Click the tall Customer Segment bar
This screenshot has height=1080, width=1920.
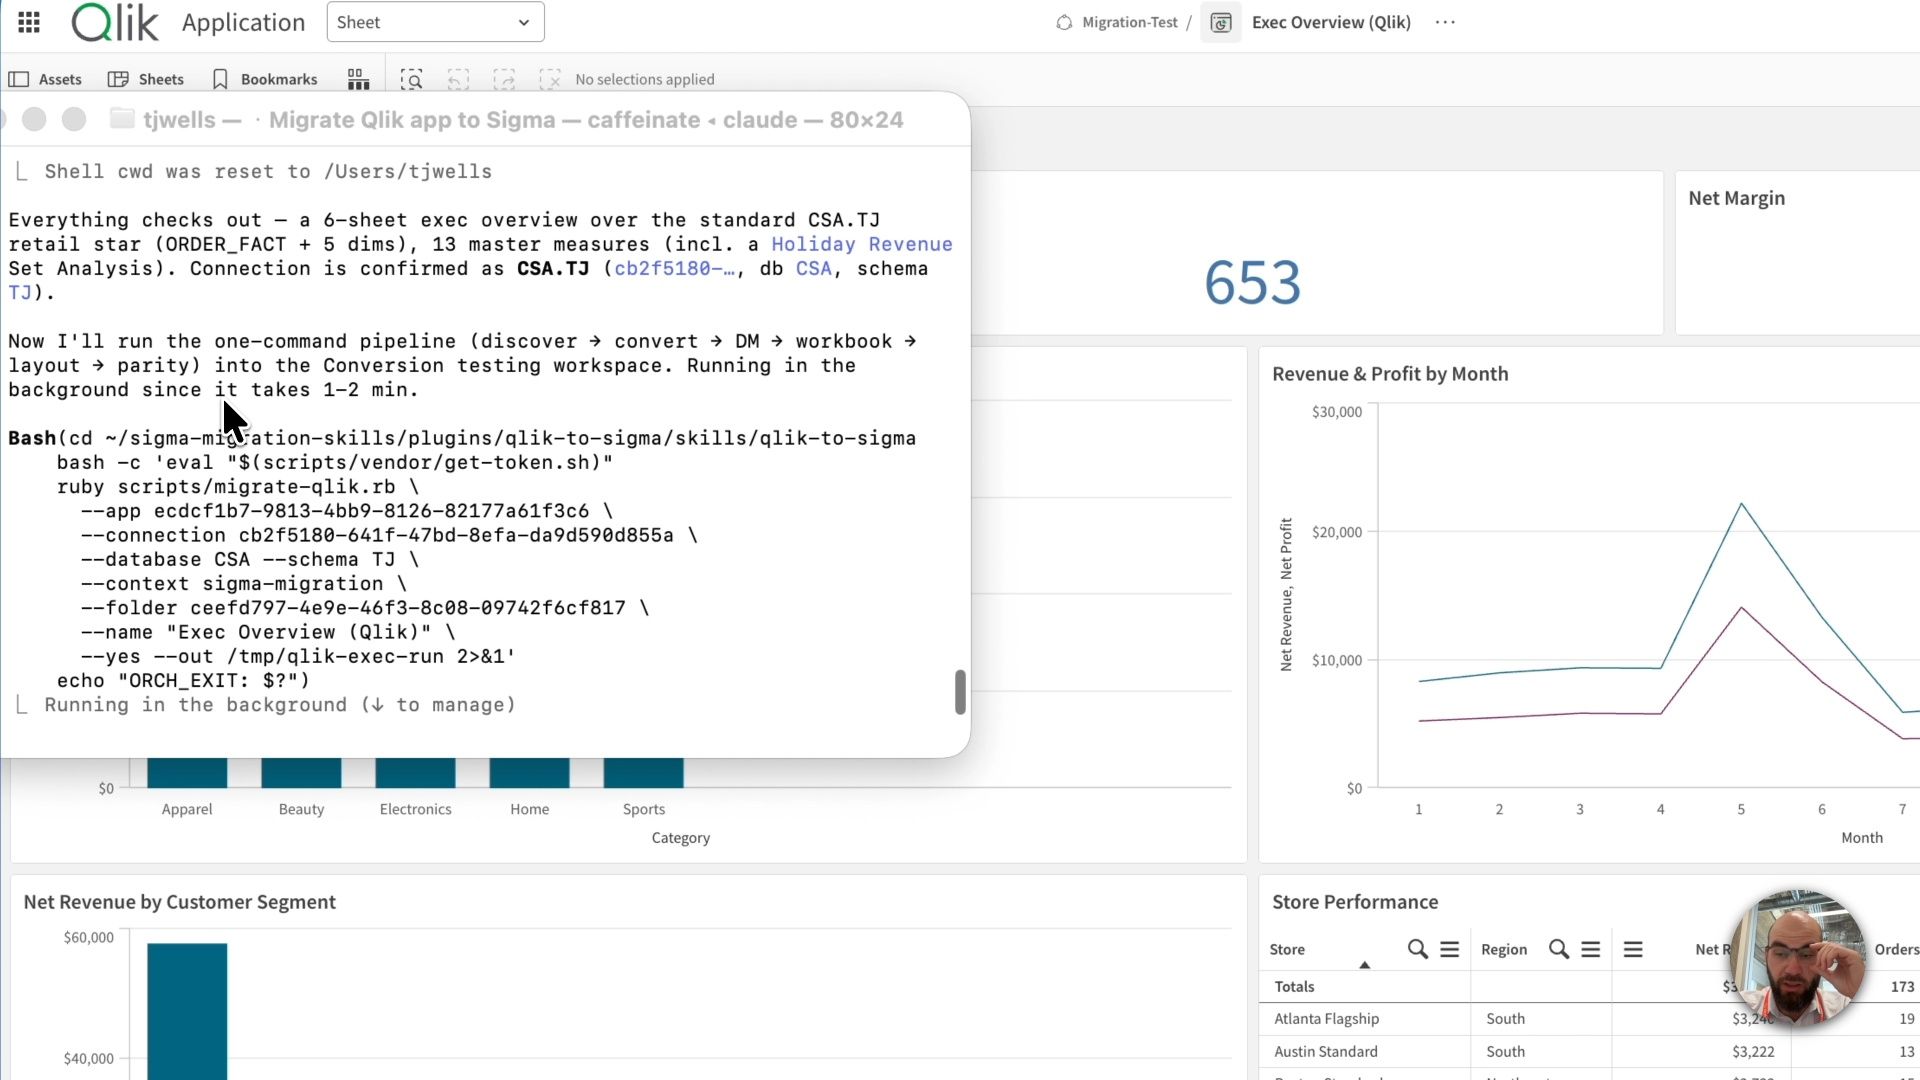[x=187, y=1011]
